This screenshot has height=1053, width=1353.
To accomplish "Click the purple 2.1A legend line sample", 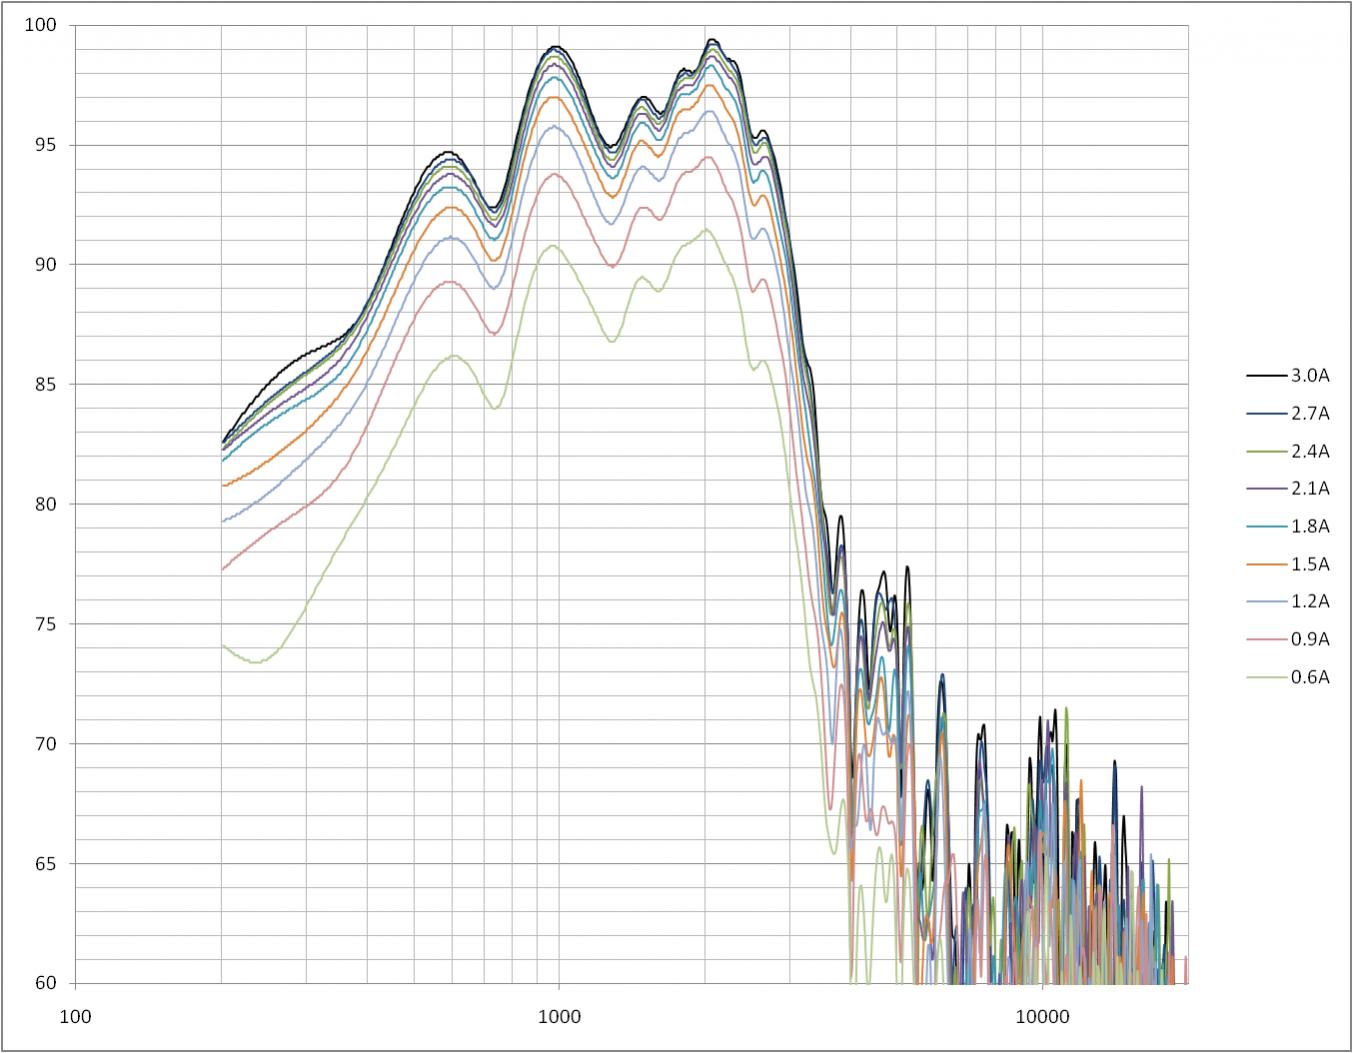I will pos(1267,488).
